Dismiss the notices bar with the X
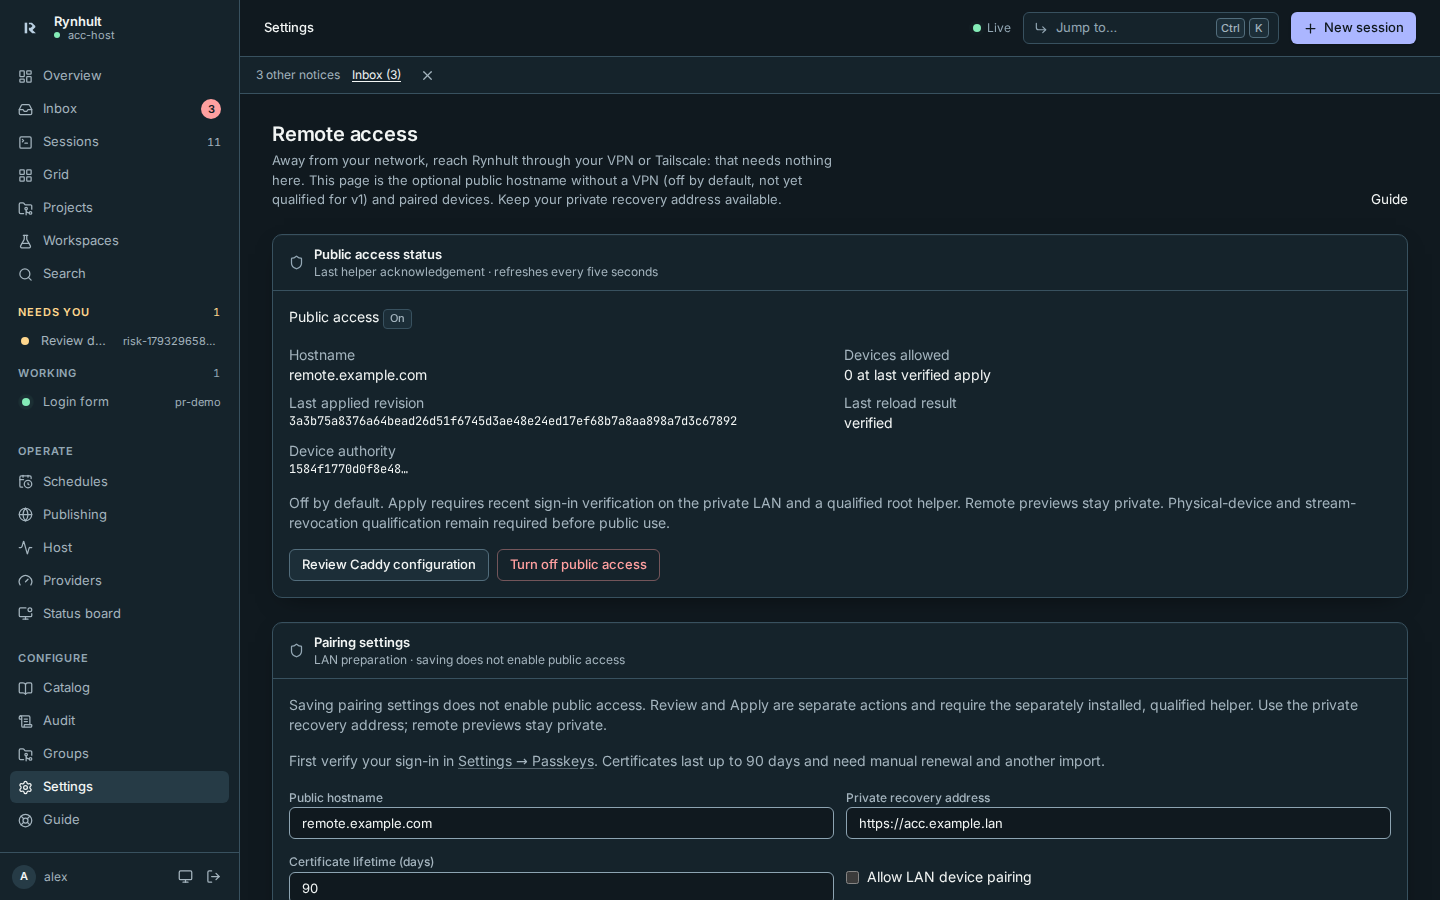This screenshot has width=1440, height=900. tap(427, 75)
